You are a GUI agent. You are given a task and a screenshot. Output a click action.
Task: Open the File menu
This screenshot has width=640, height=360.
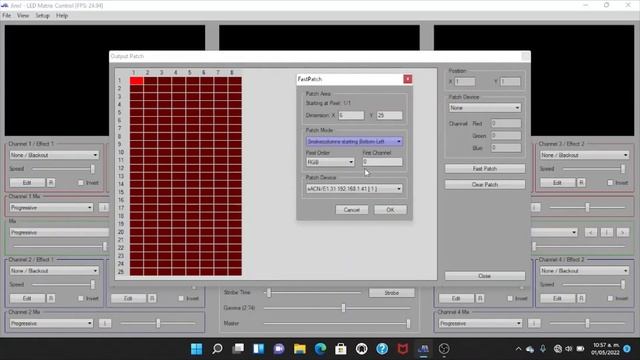(7, 16)
